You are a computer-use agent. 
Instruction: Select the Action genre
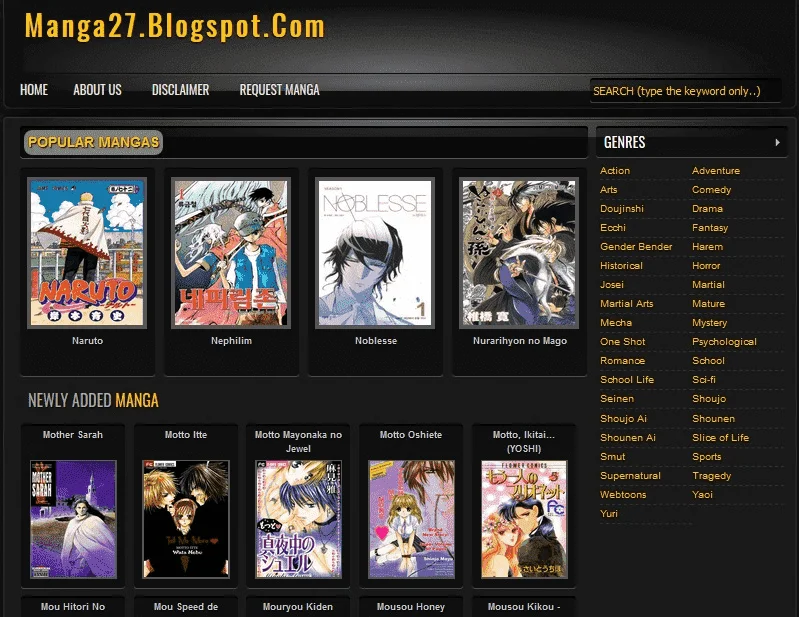pos(615,171)
